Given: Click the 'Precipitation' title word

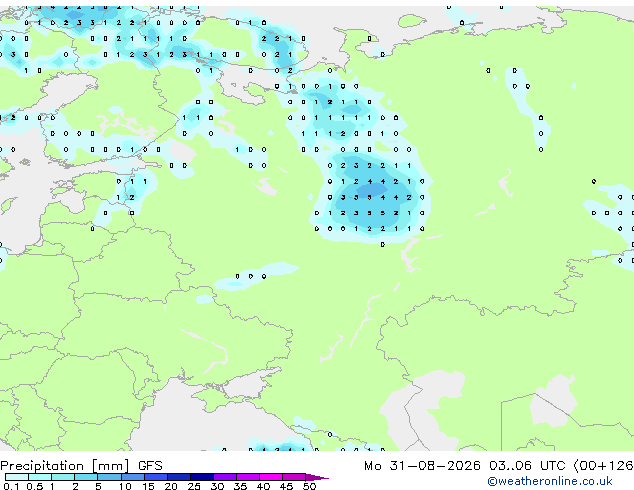Looking at the screenshot, I should click(42, 466).
